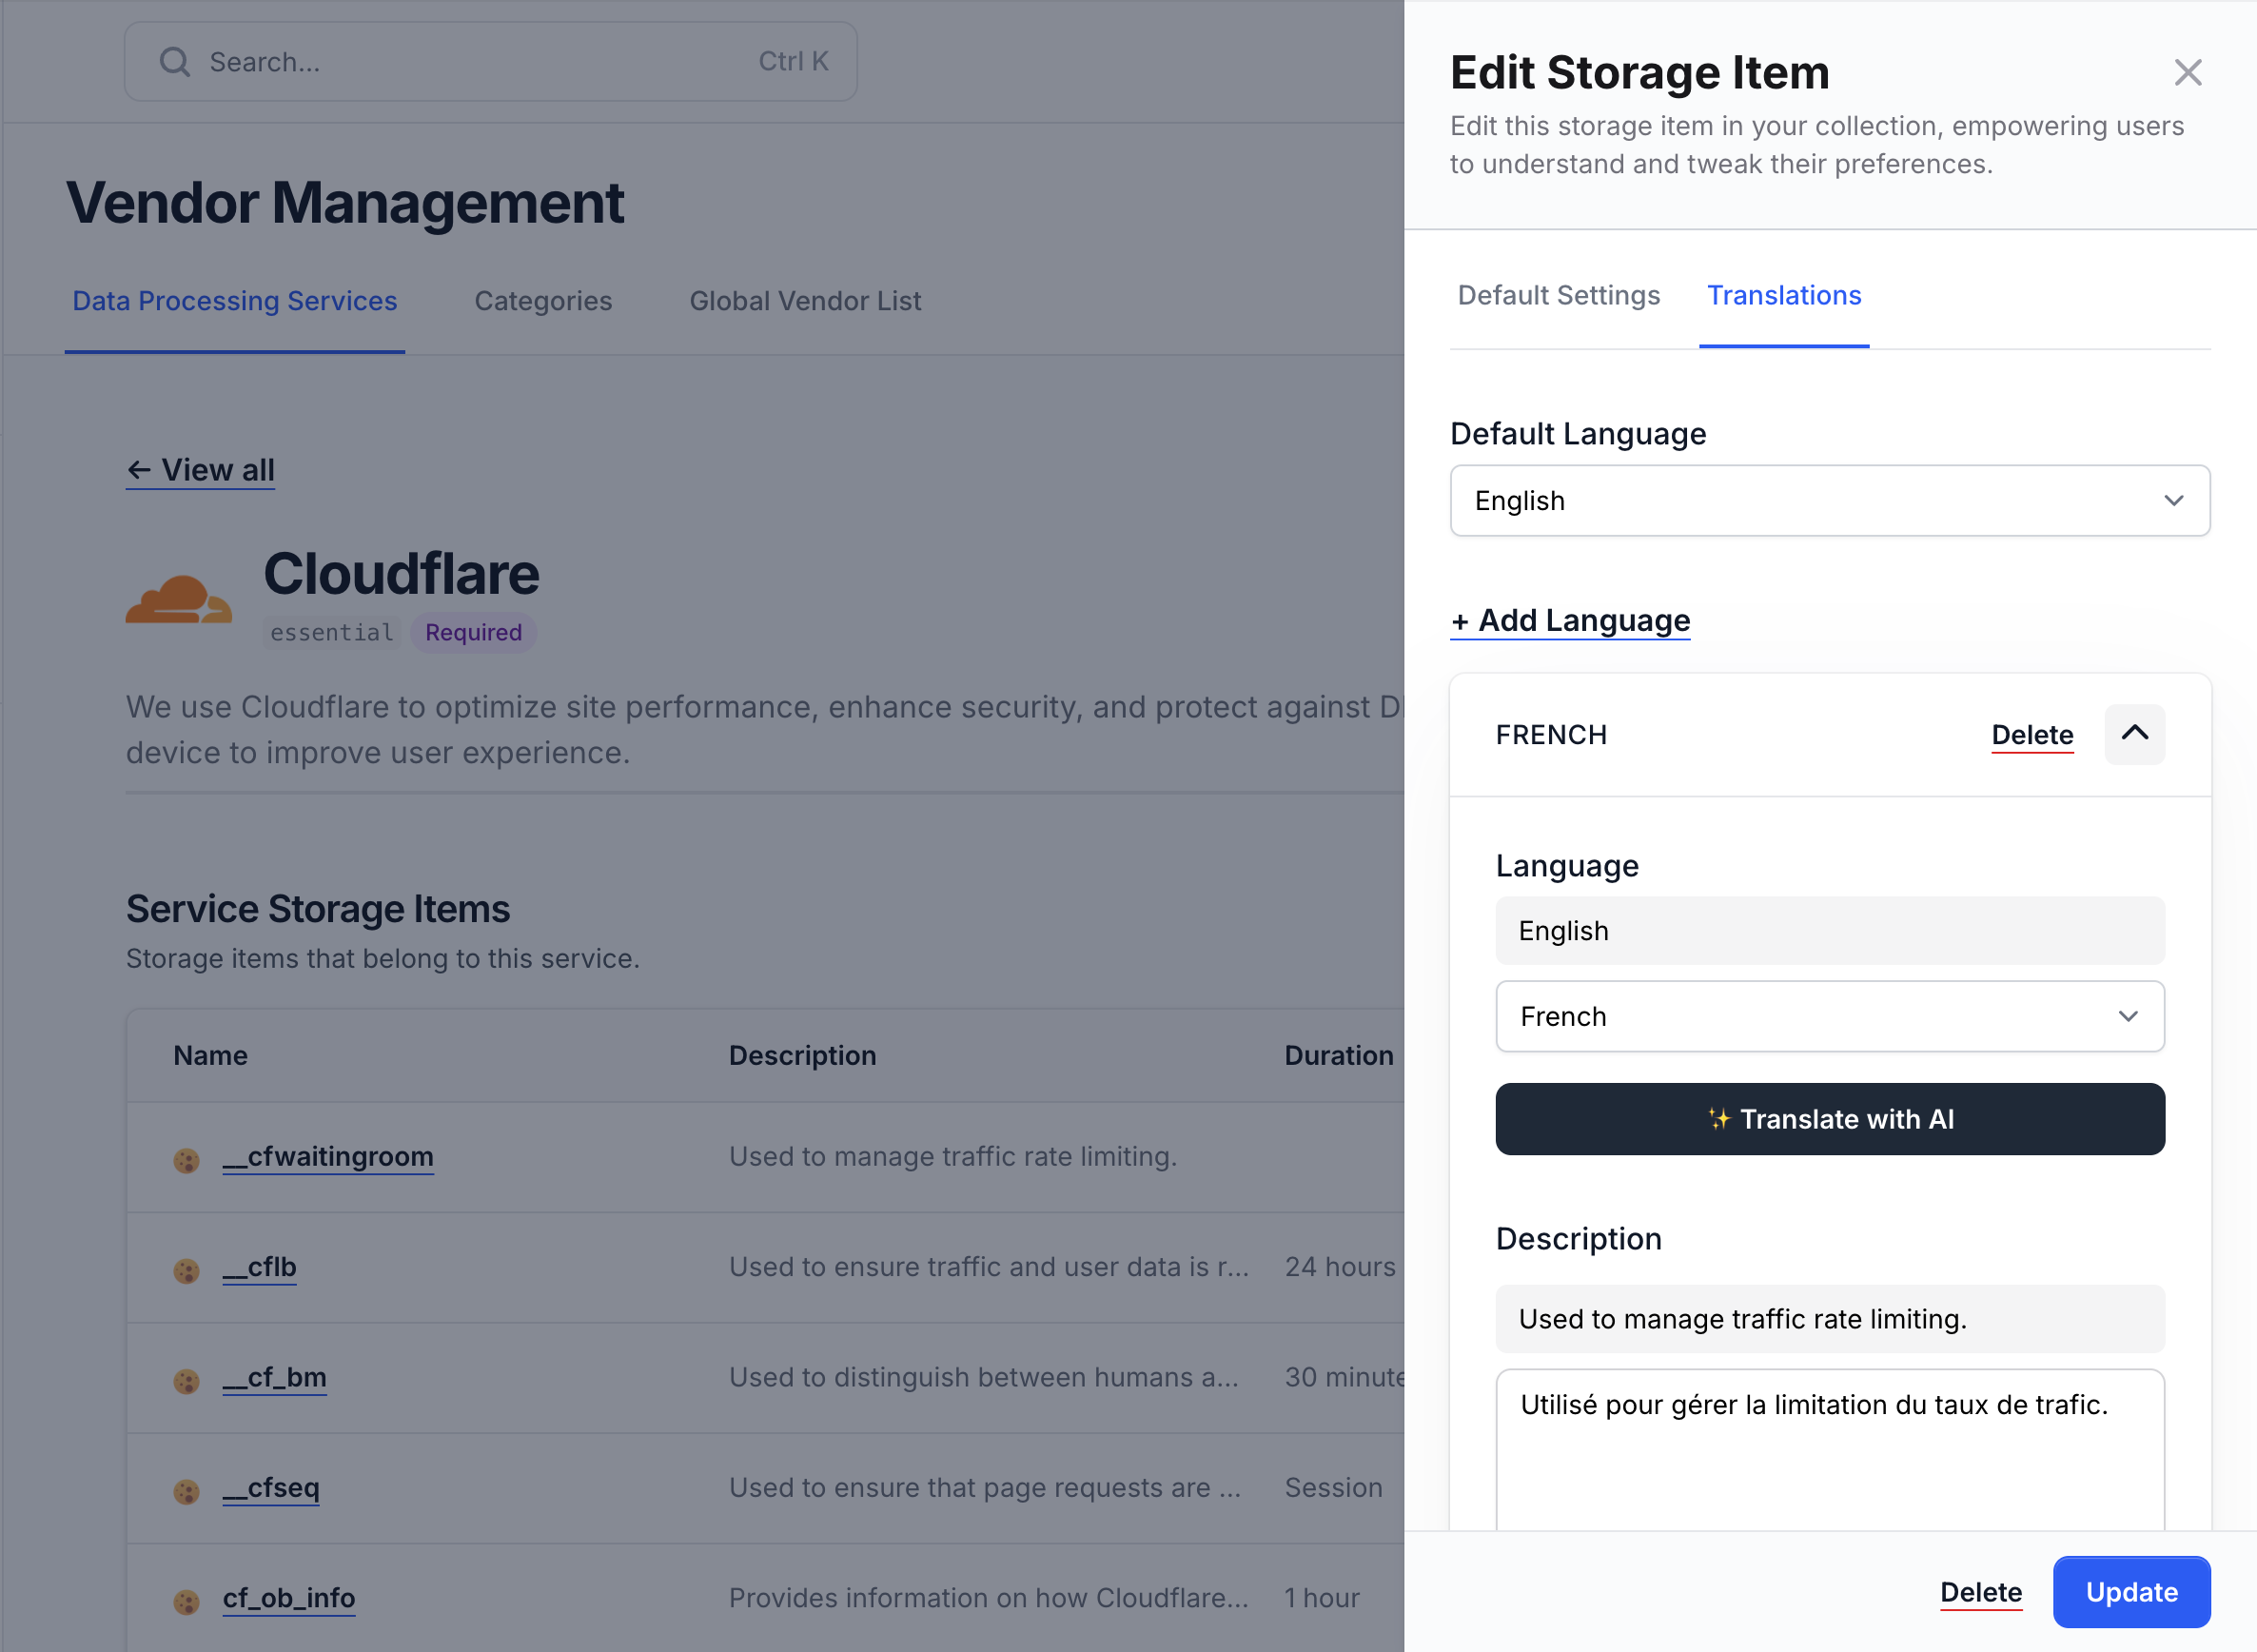Screen dimensions: 2257x1652
Task: Open the __cfseq storage item
Action: tap(271, 1488)
